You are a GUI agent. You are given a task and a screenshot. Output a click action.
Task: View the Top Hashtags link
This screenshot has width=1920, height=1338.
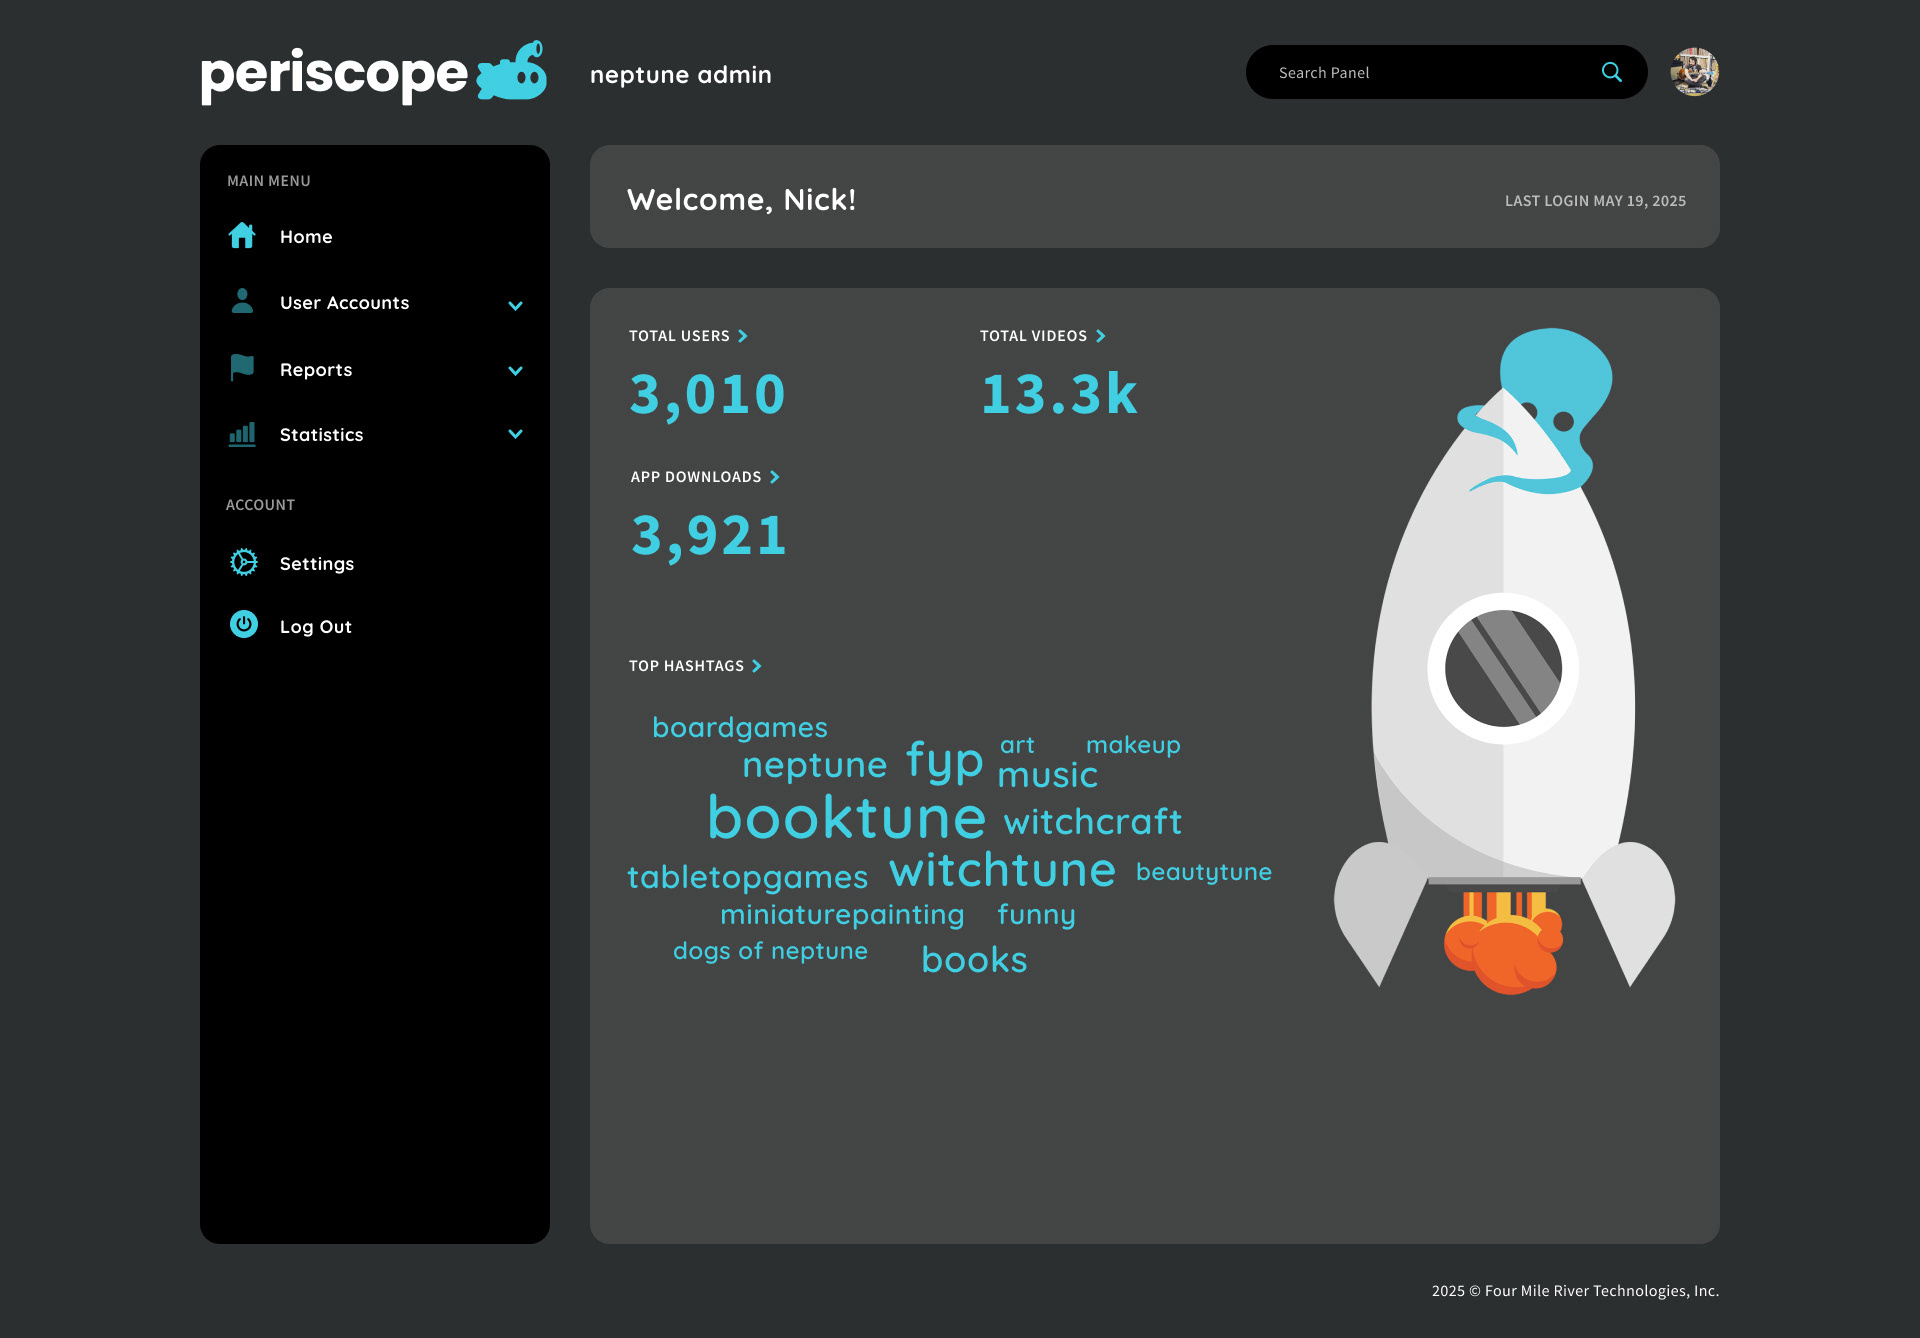click(695, 666)
